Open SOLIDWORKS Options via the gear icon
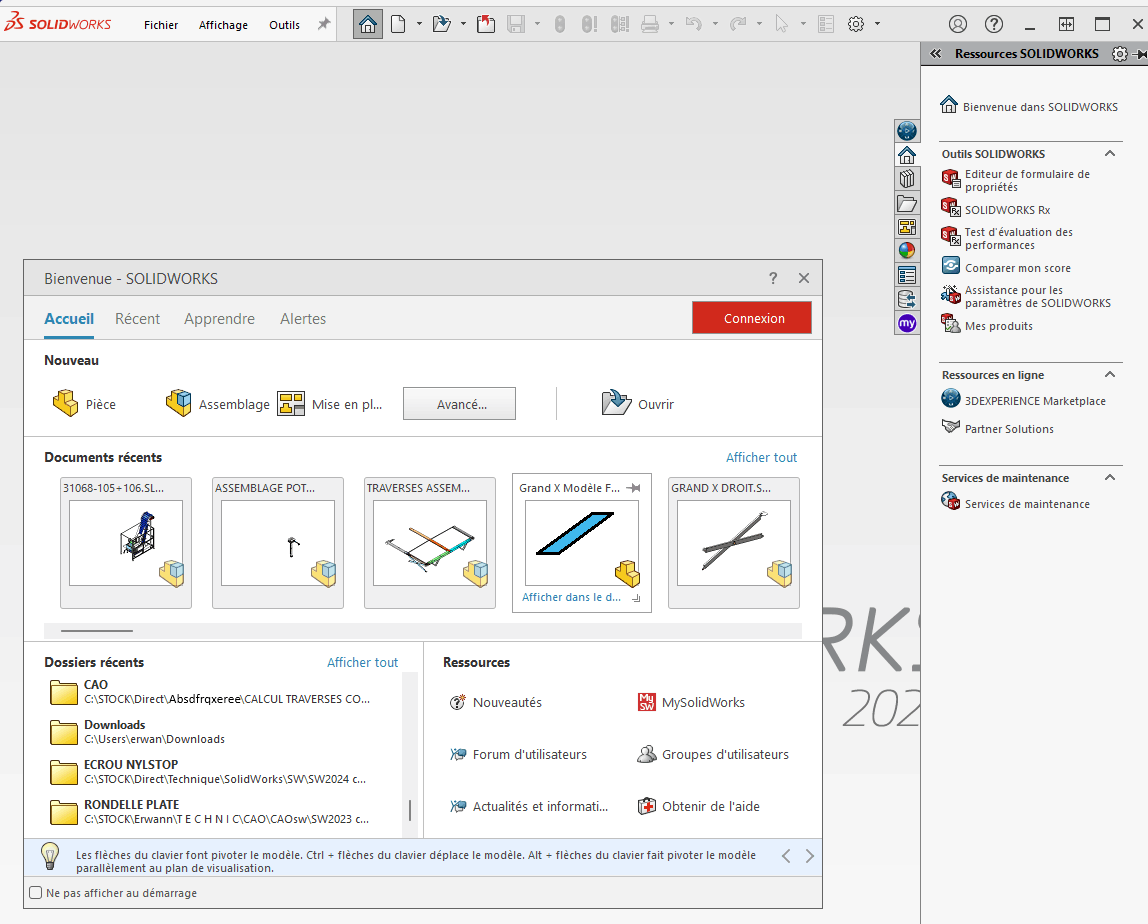Viewport: 1148px width, 924px height. tap(857, 24)
